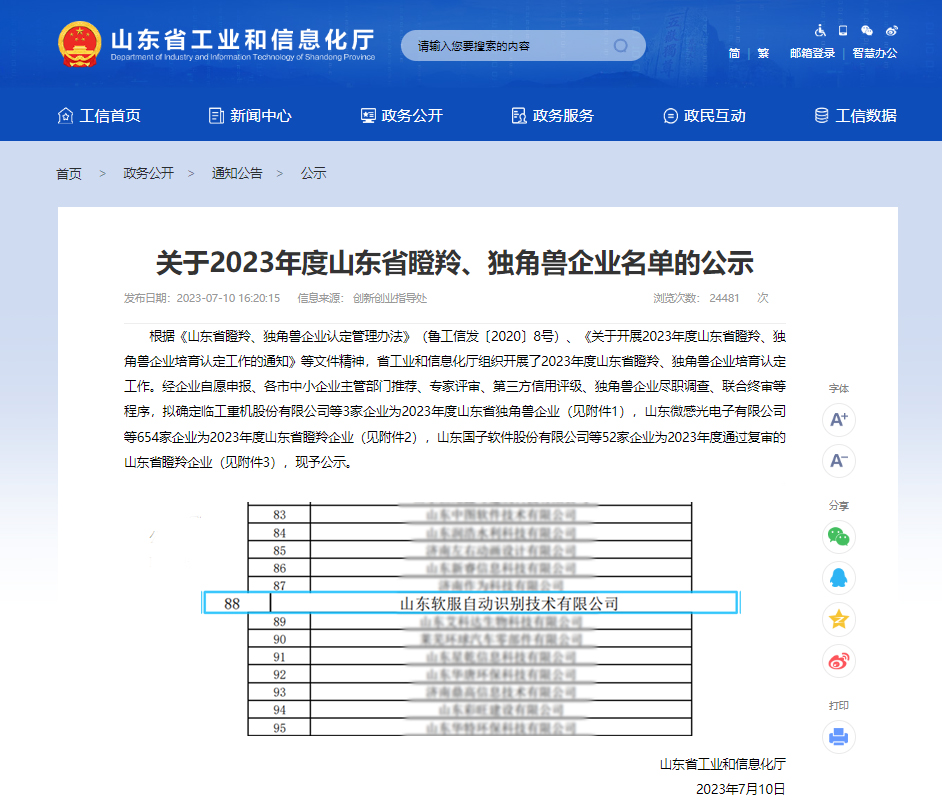Share via red Weibo icon in sidebar
942x808 pixels.
838,660
